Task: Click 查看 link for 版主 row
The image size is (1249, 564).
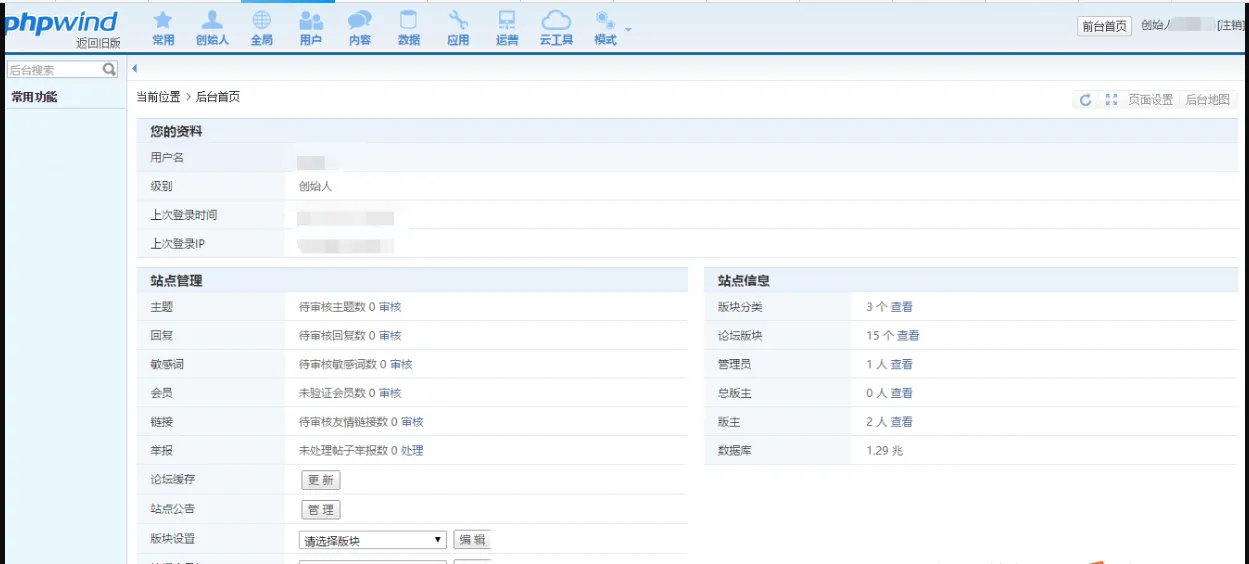Action: tap(901, 422)
